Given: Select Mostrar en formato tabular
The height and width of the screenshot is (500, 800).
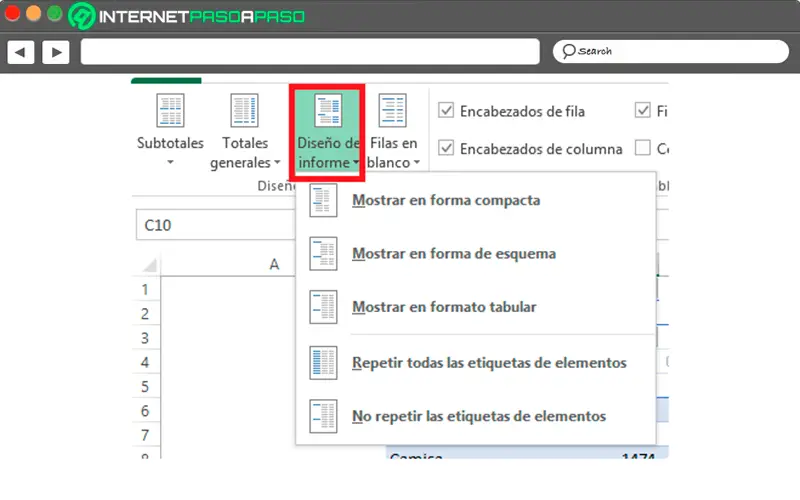Looking at the screenshot, I should click(x=476, y=307).
